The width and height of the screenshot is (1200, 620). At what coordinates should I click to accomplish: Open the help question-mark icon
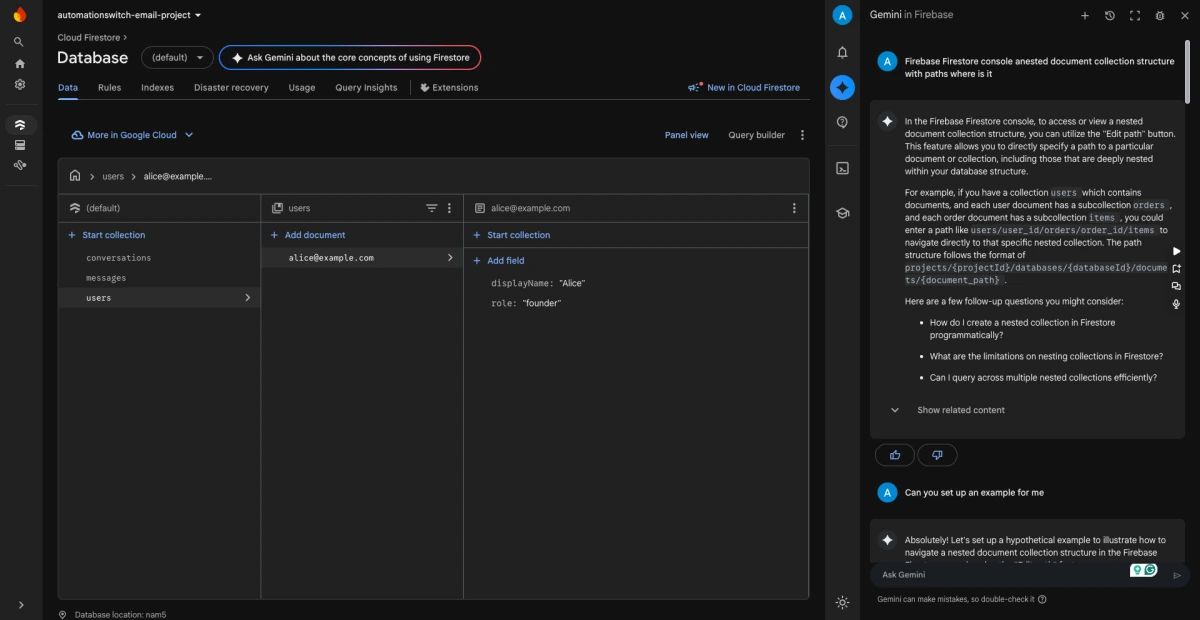pos(842,122)
